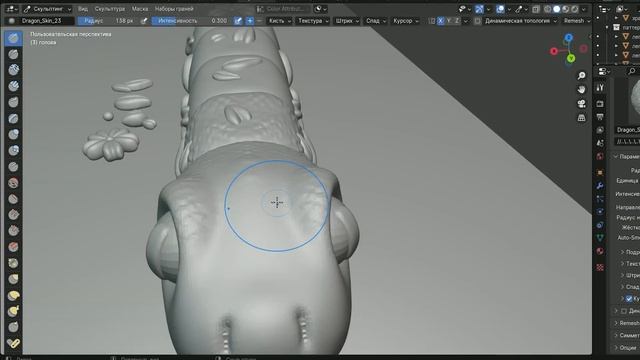Click the viewport zoom magnifier icon
The image size is (640, 360).
tap(582, 76)
